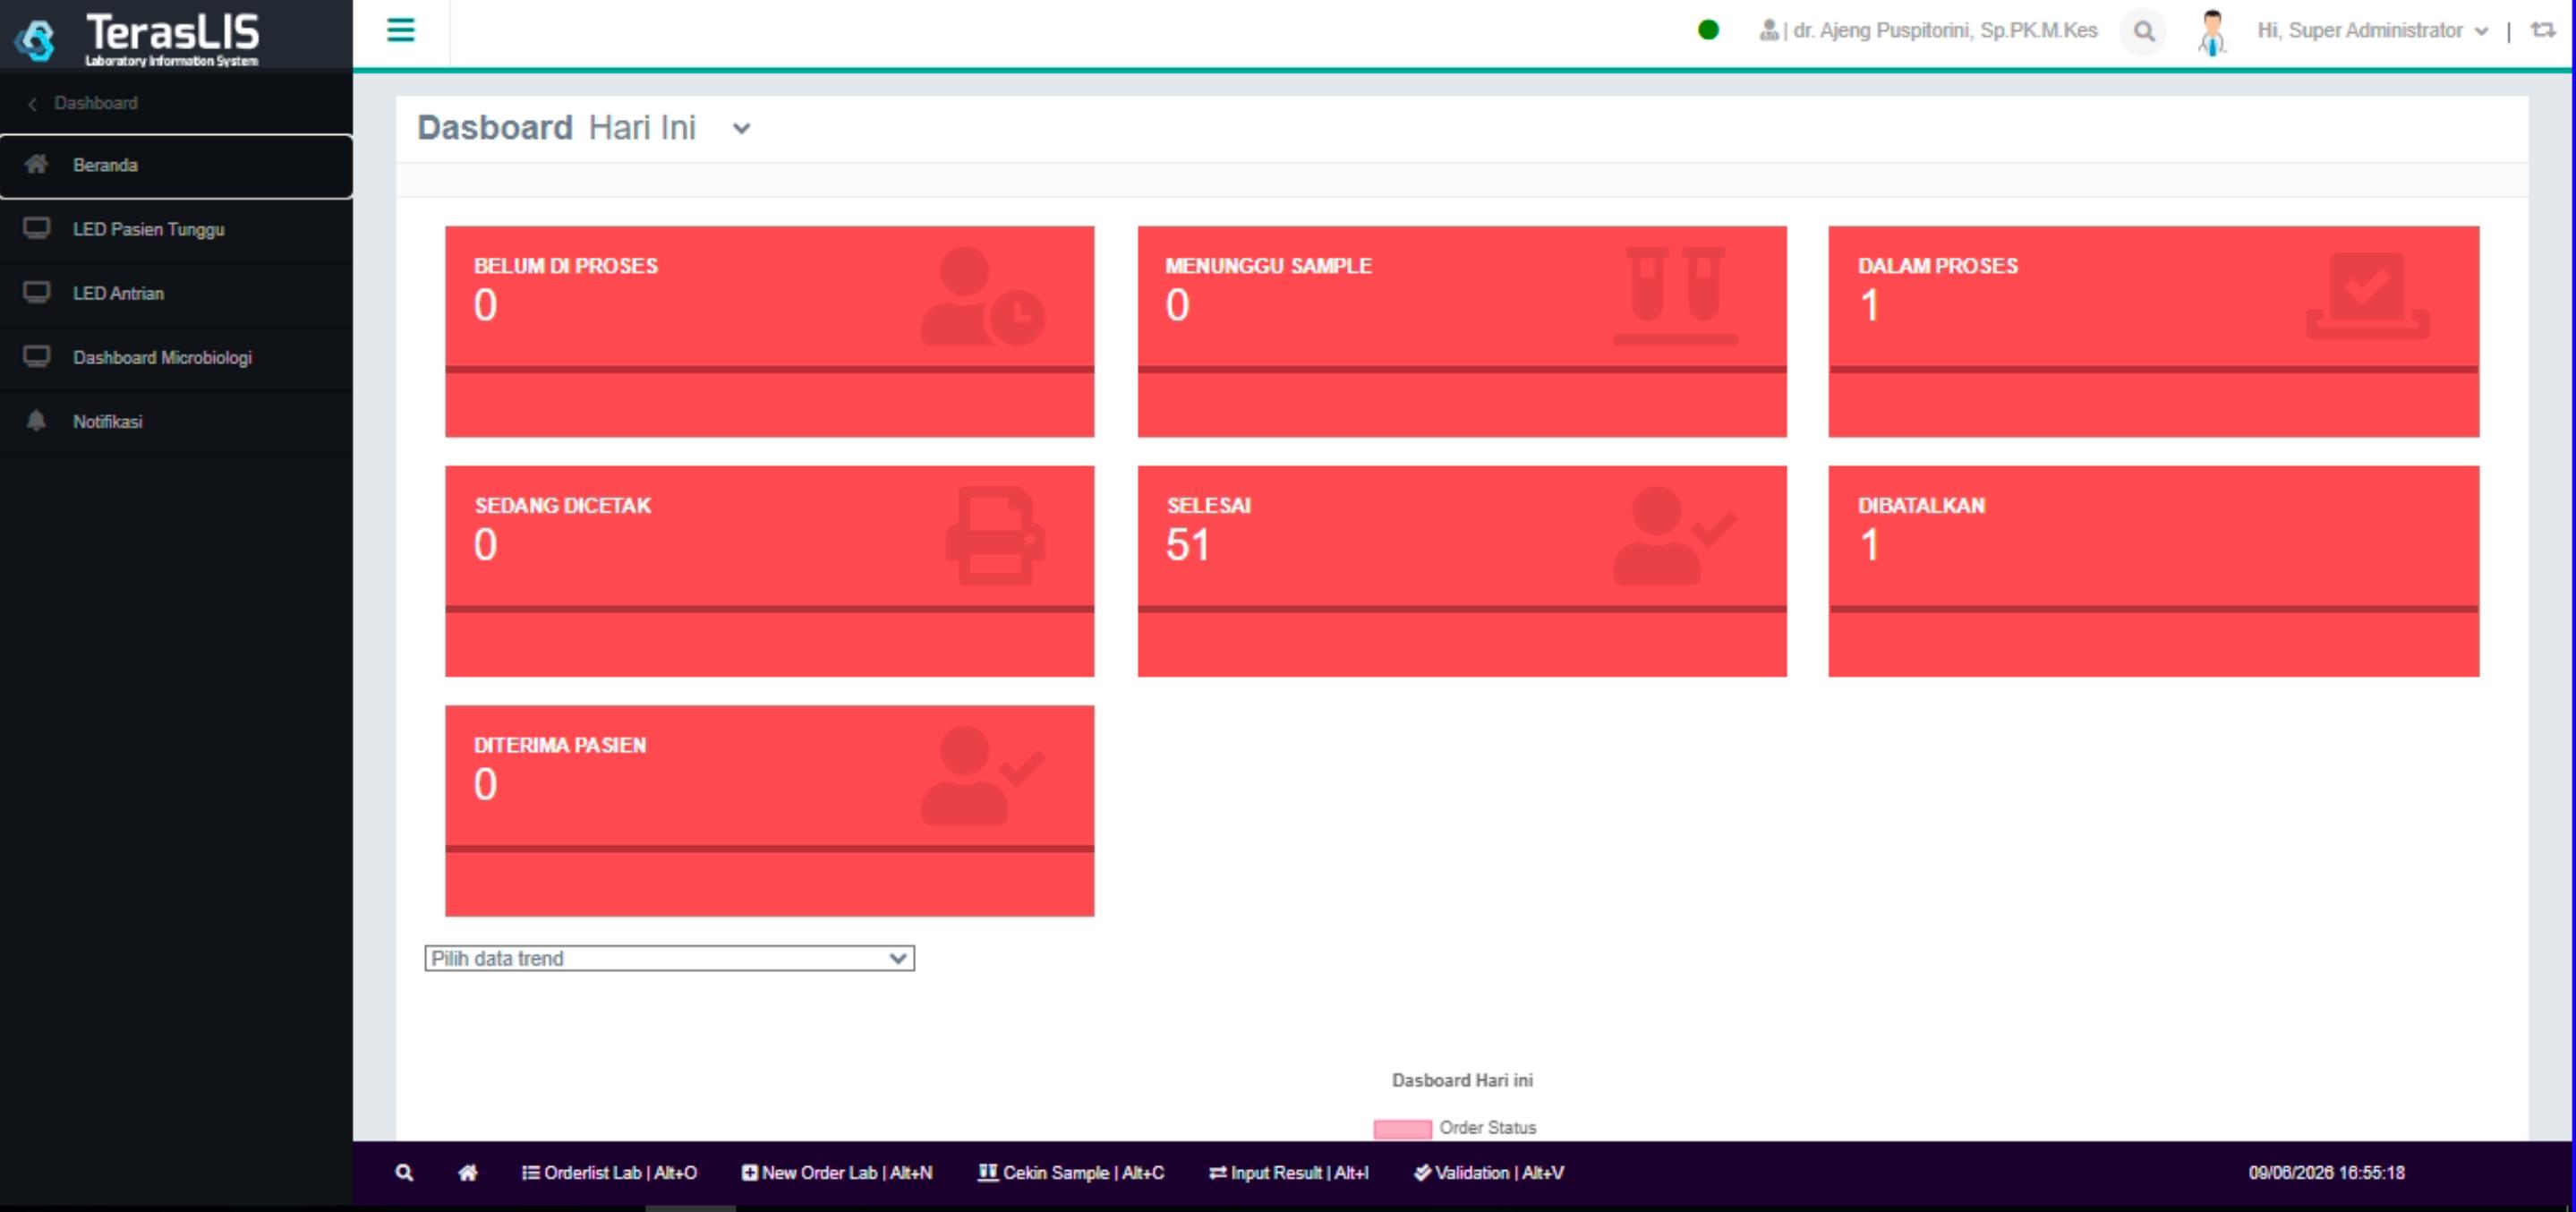Click the test tube icon beside Cekin Sample
This screenshot has width=2576, height=1212.
(988, 1172)
